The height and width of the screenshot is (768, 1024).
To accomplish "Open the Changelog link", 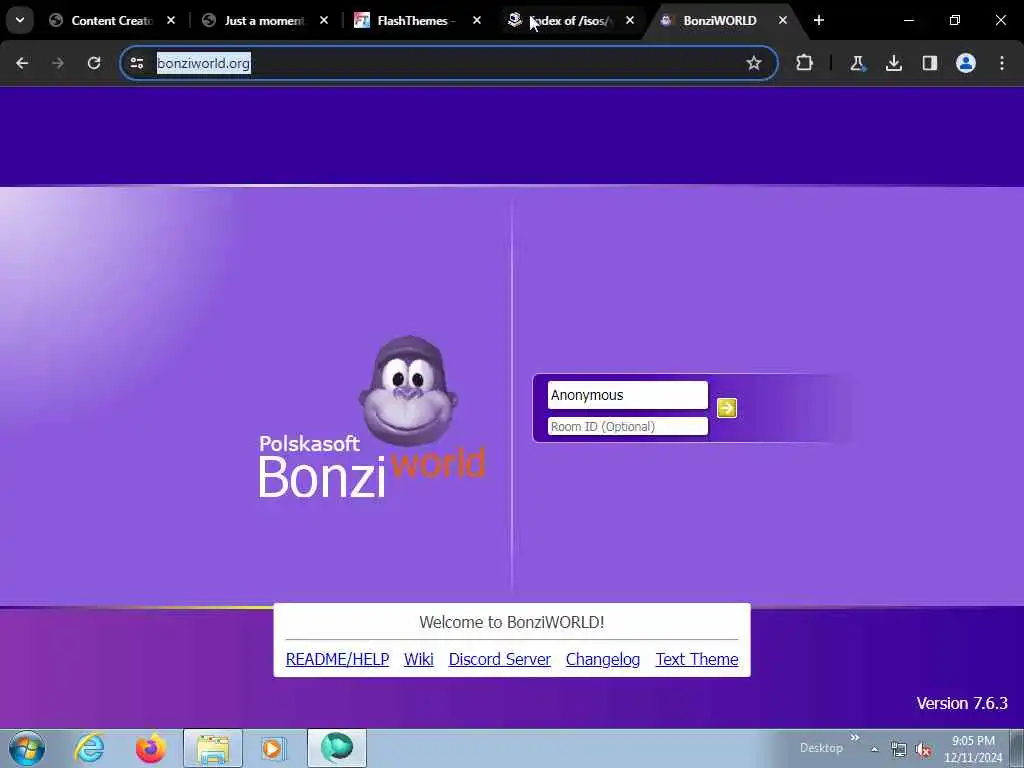I will pos(603,660).
